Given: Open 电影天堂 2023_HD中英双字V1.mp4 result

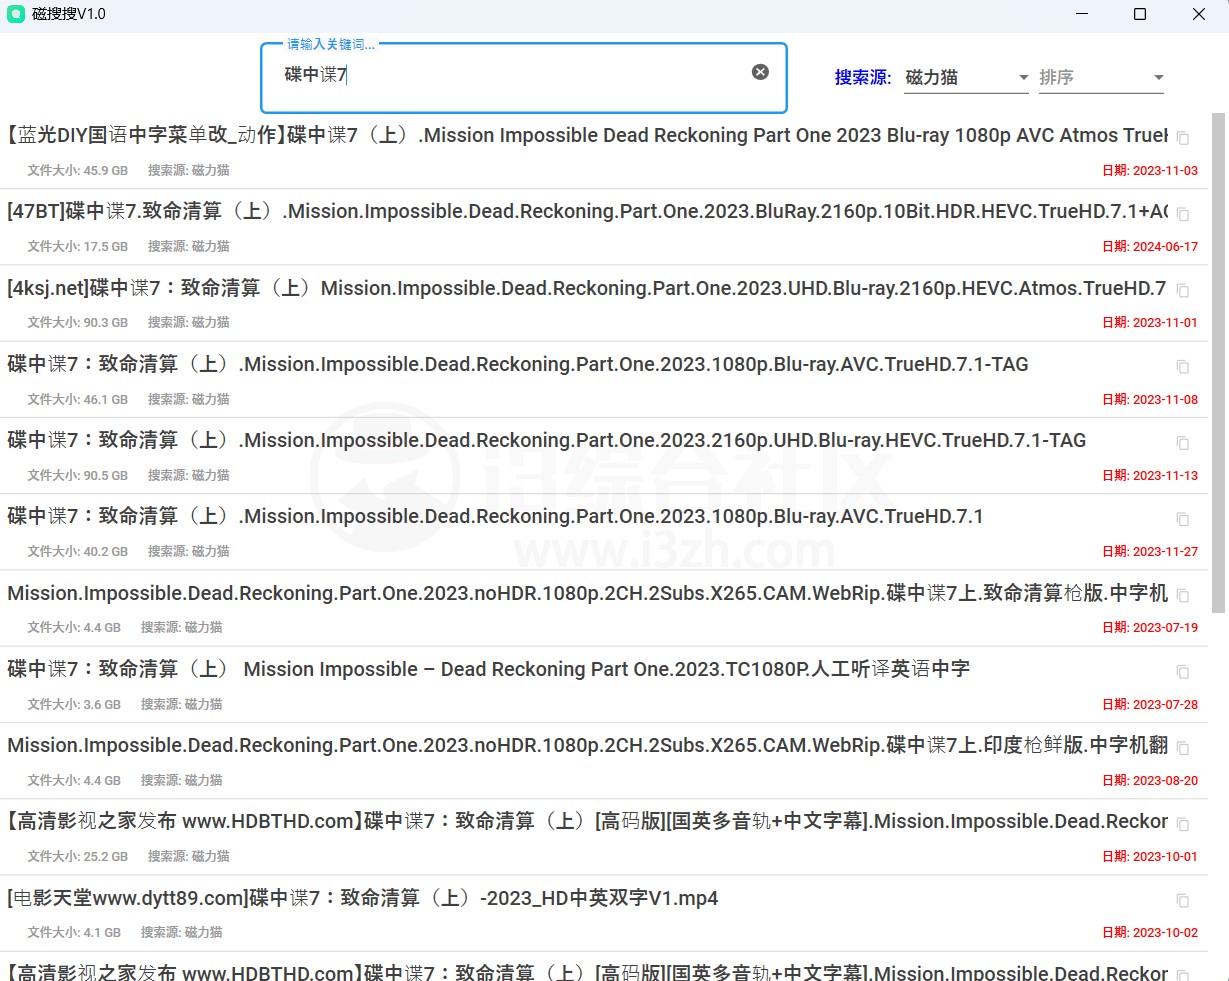Looking at the screenshot, I should [363, 898].
